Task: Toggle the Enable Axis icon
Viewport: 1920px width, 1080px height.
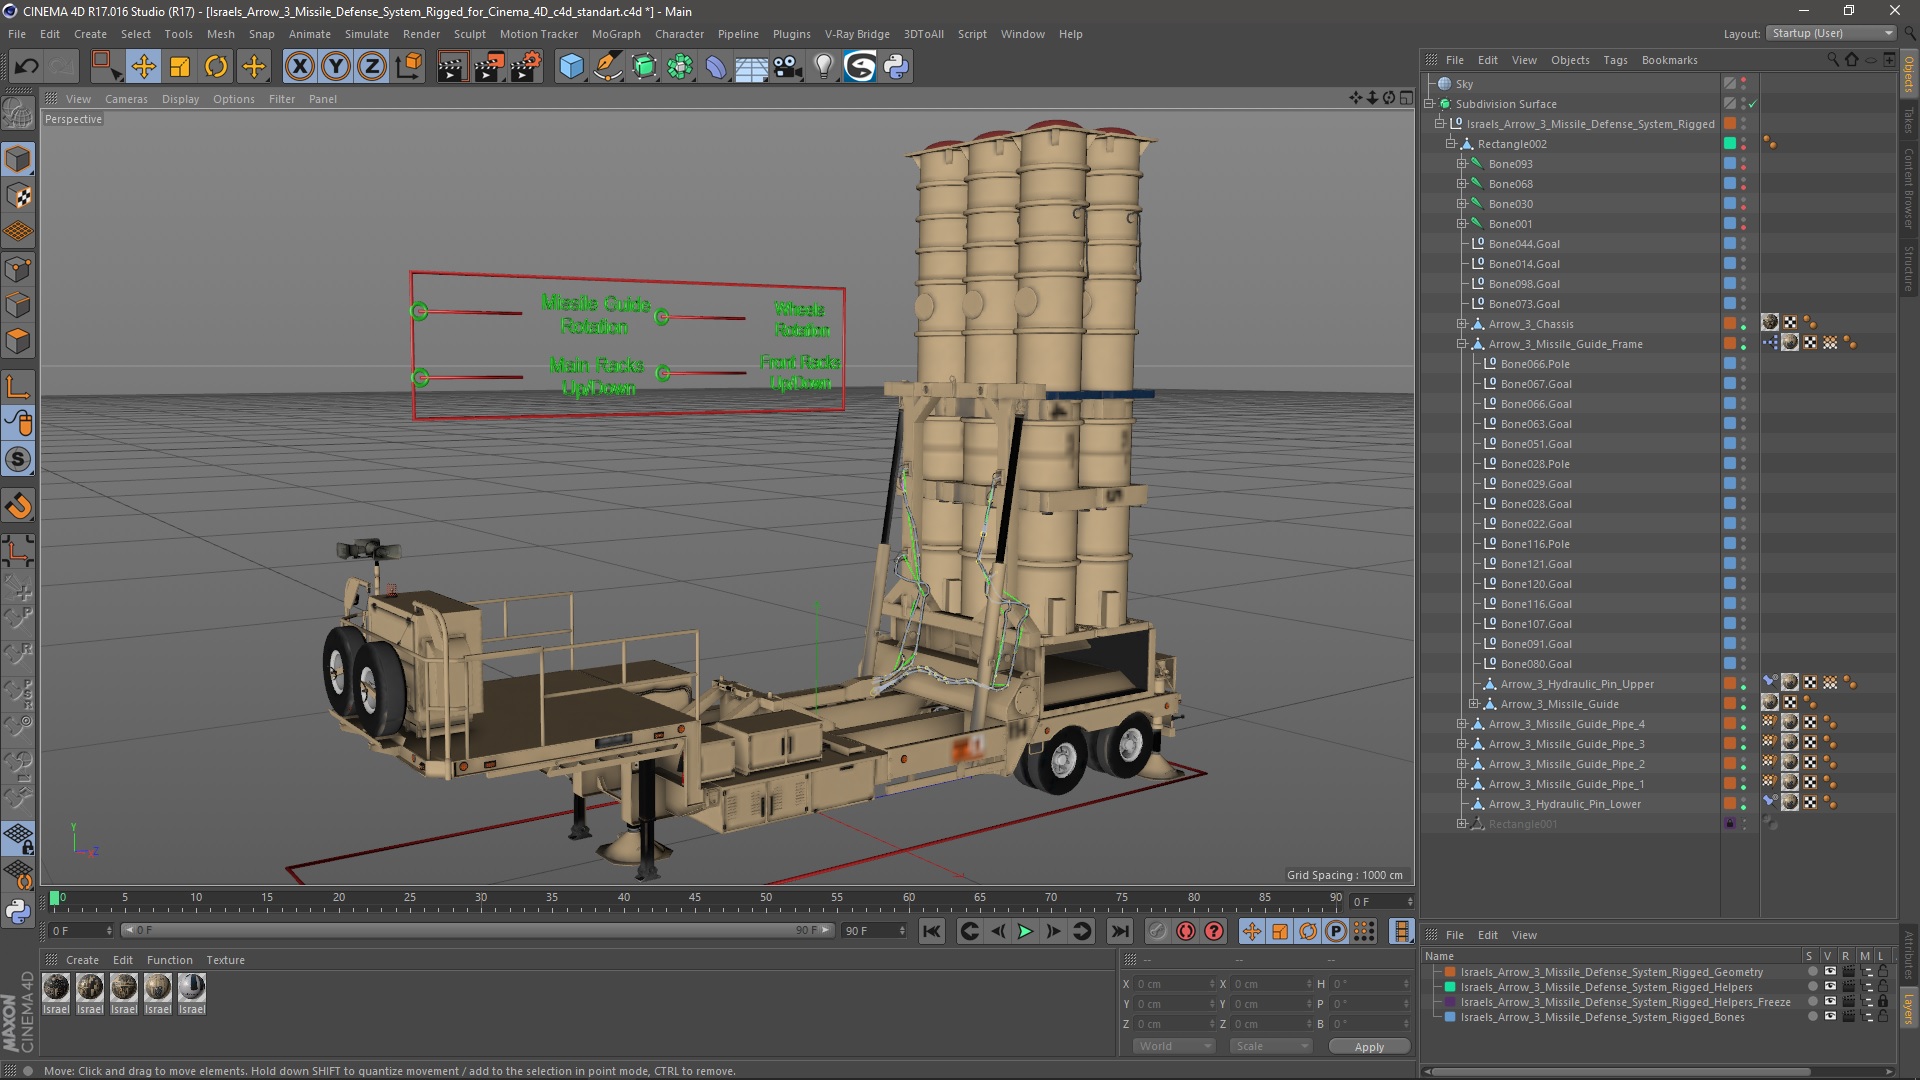Action: click(x=18, y=387)
